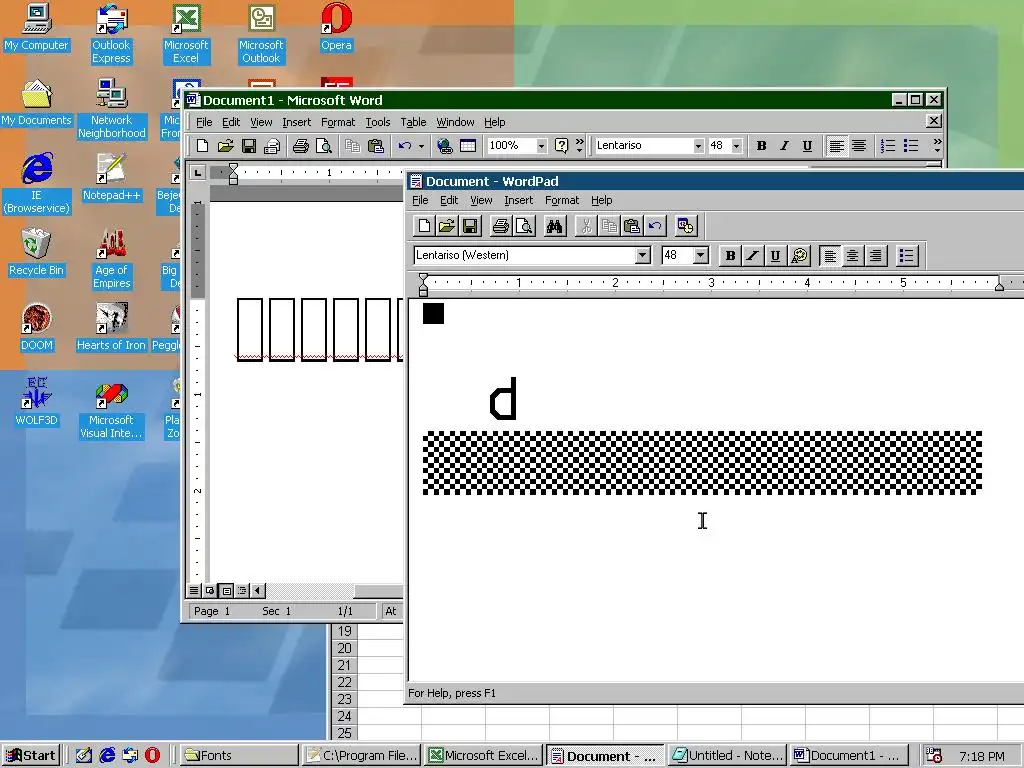
Task: Toggle Bold in Word toolbar
Action: coord(761,146)
